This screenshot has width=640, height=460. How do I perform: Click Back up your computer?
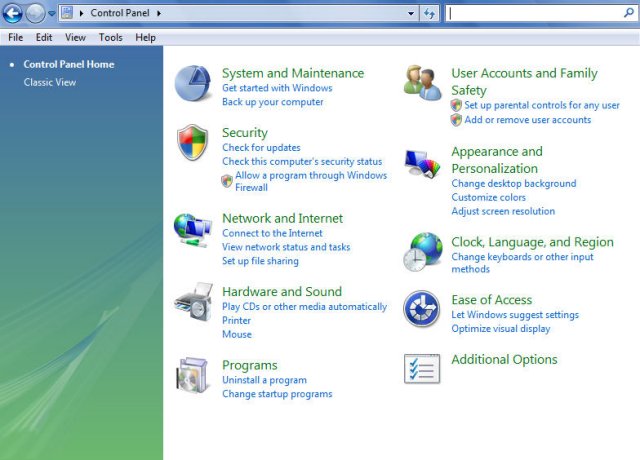coord(272,102)
